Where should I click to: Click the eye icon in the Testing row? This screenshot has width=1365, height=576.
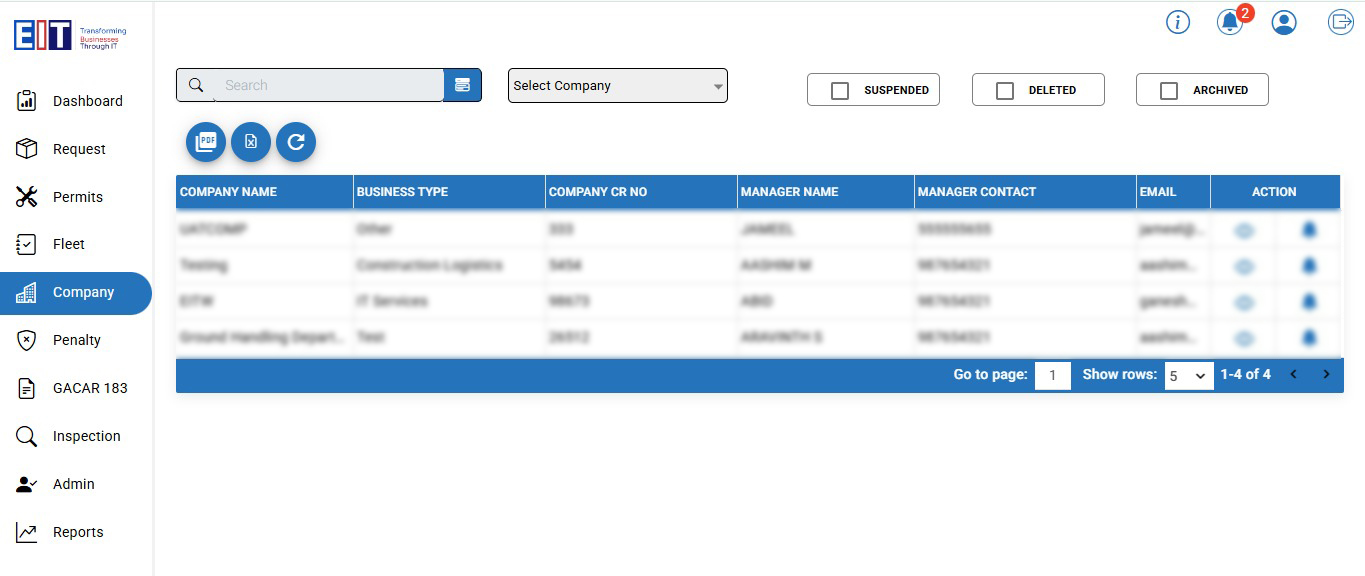pyautogui.click(x=1244, y=266)
